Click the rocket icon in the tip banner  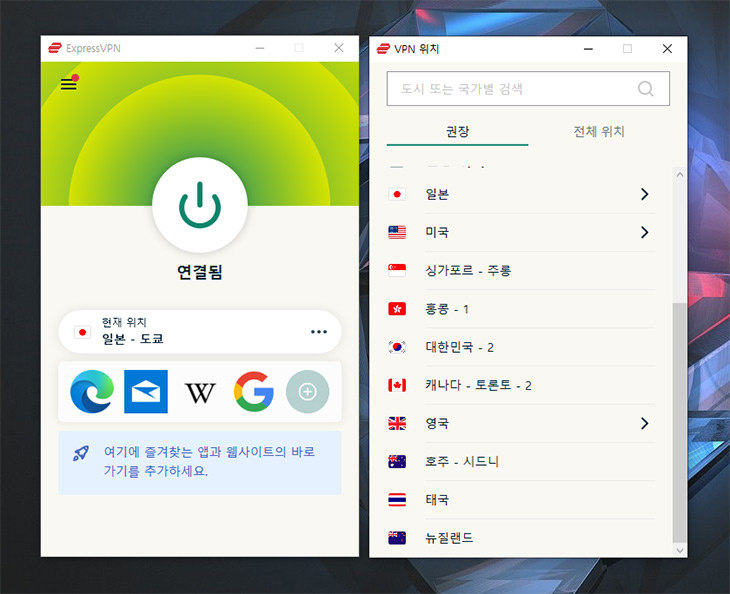pos(81,453)
